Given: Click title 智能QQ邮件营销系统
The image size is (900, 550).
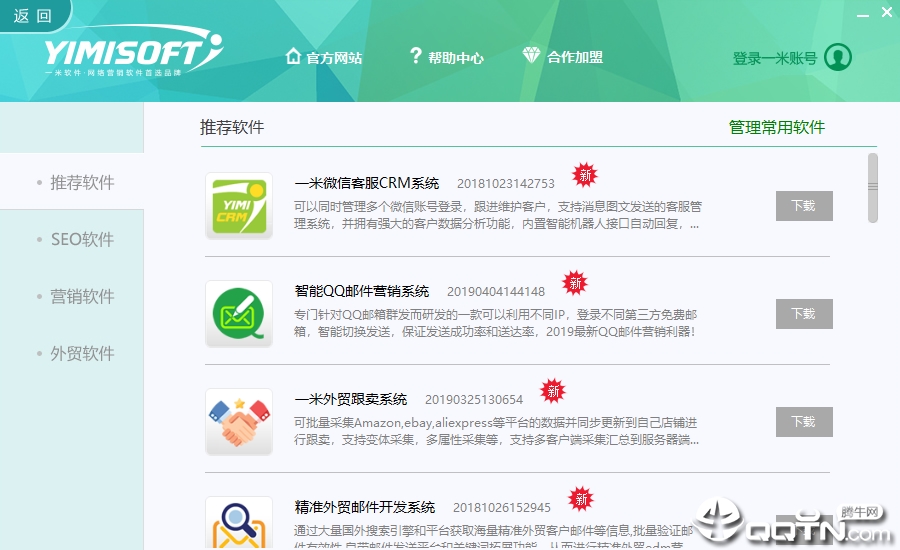Looking at the screenshot, I should click(362, 291).
